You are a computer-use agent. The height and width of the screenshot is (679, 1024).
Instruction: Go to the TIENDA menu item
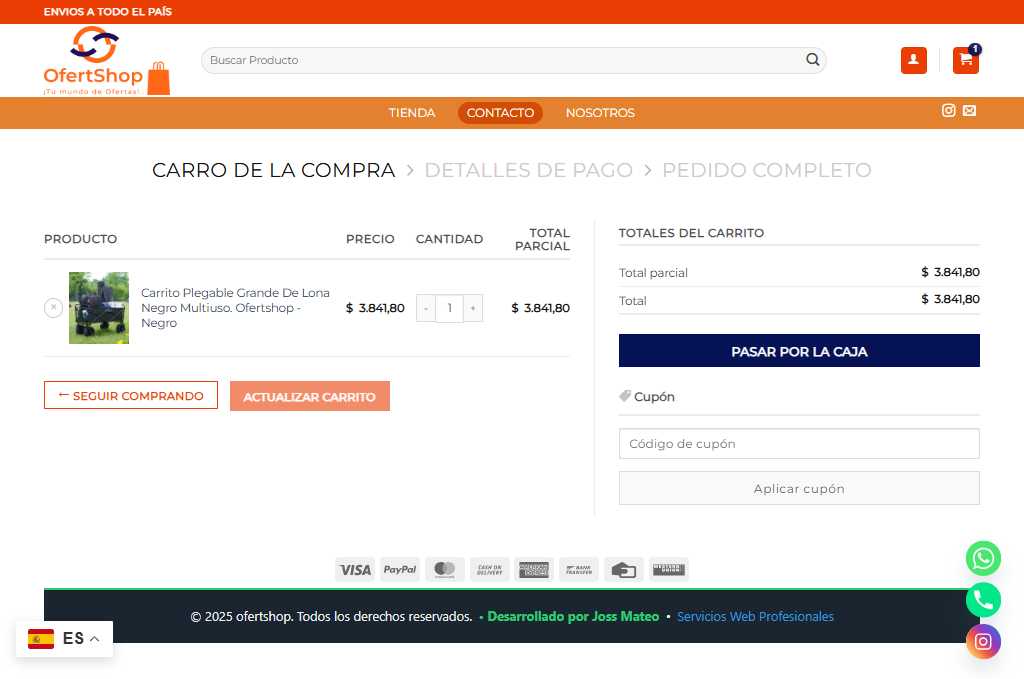coord(412,113)
